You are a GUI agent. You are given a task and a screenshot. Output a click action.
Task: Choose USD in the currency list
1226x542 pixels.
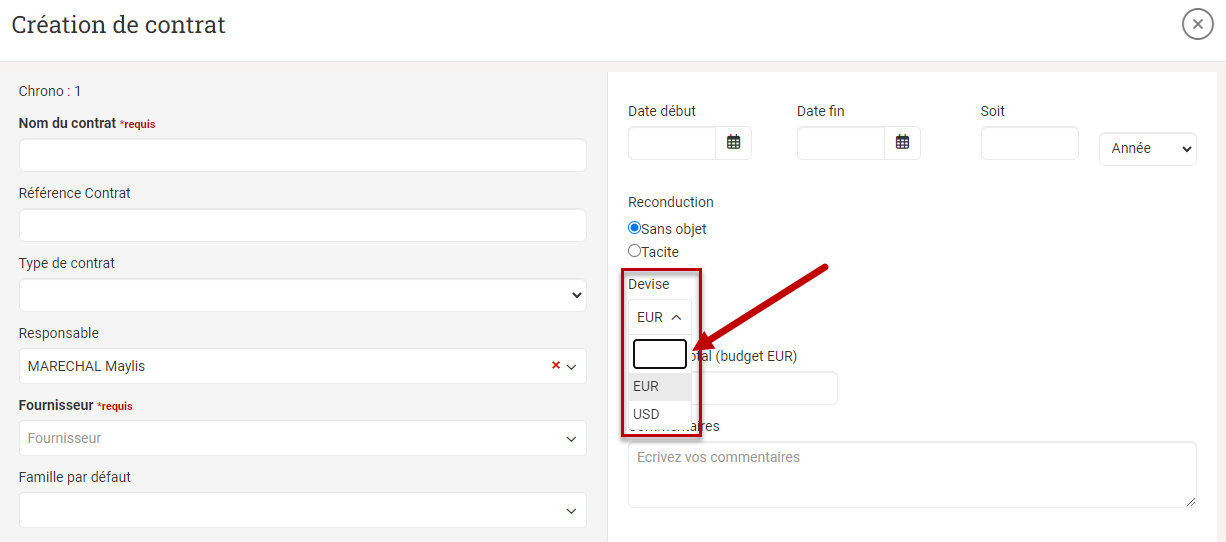647,414
